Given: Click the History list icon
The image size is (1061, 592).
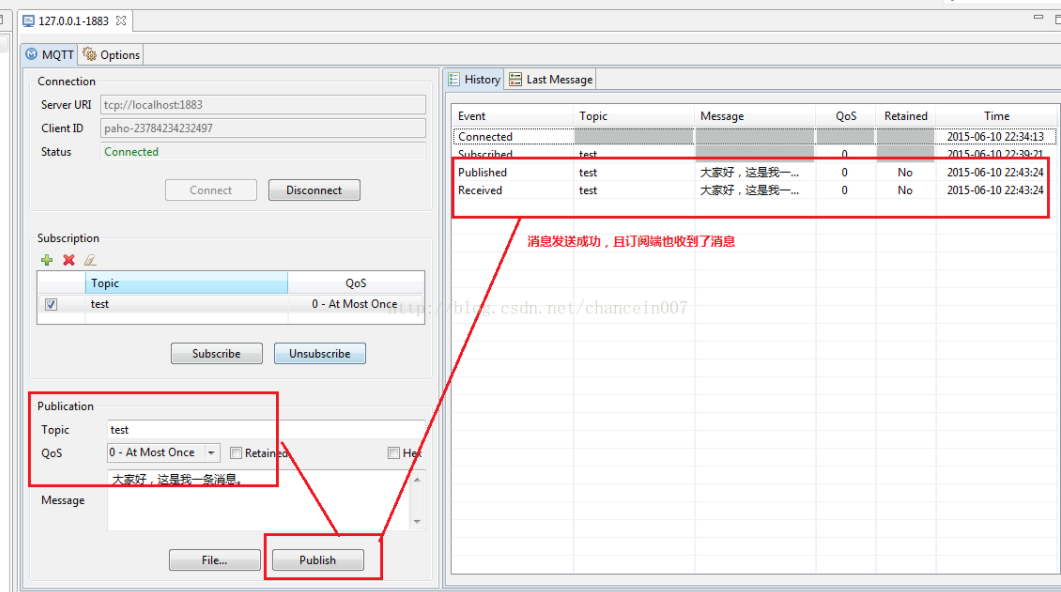Looking at the screenshot, I should pos(454,79).
